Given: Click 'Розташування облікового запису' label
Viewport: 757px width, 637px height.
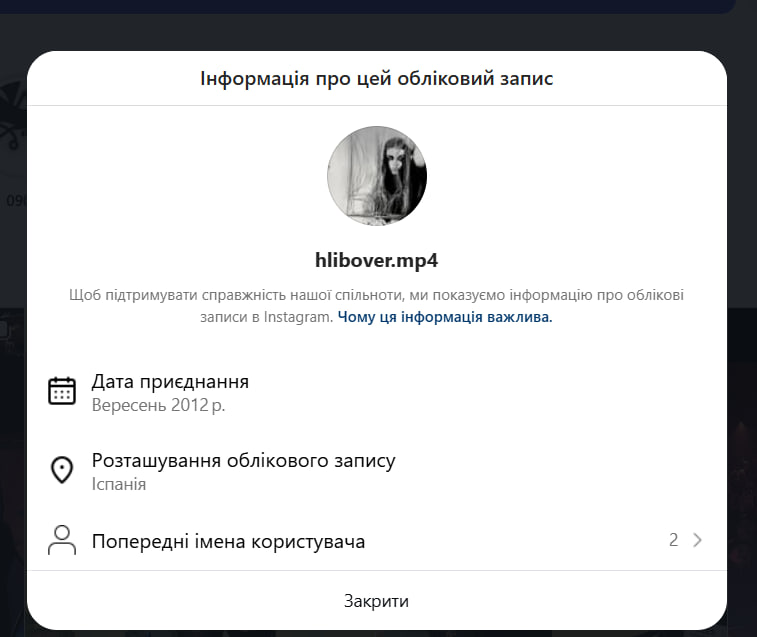Looking at the screenshot, I should 243,460.
